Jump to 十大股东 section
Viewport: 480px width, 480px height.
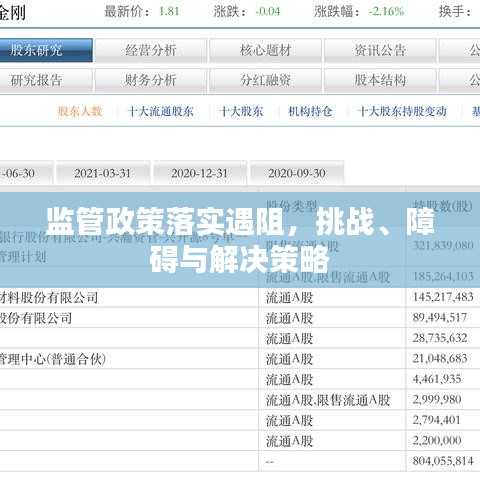tap(241, 111)
